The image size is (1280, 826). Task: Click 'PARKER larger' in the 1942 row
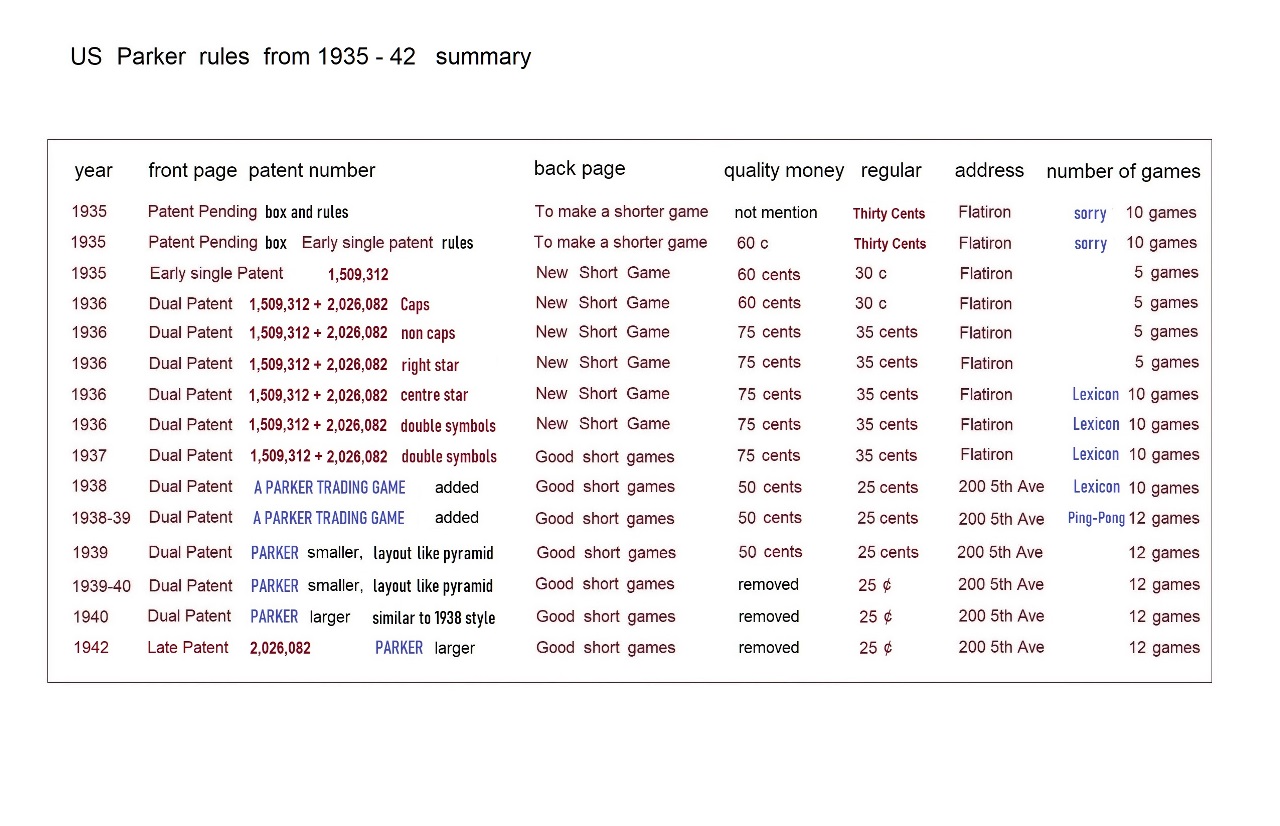pyautogui.click(x=425, y=648)
